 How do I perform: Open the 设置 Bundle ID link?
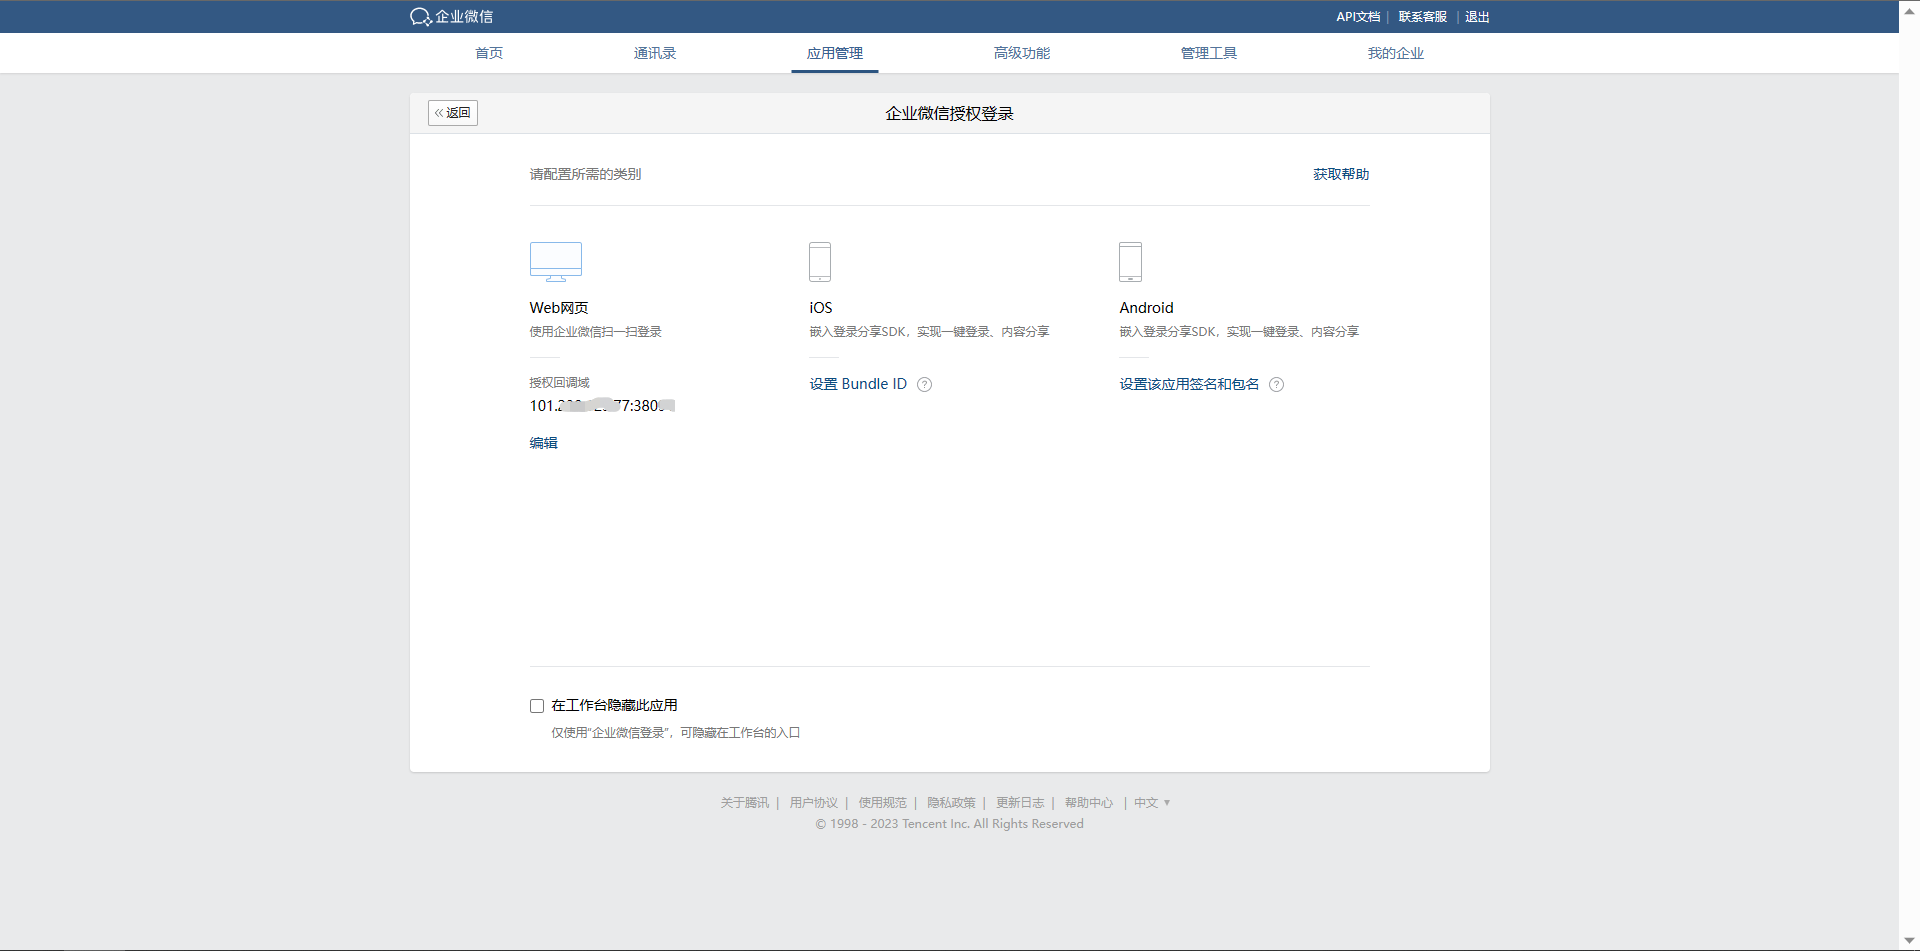(x=858, y=384)
